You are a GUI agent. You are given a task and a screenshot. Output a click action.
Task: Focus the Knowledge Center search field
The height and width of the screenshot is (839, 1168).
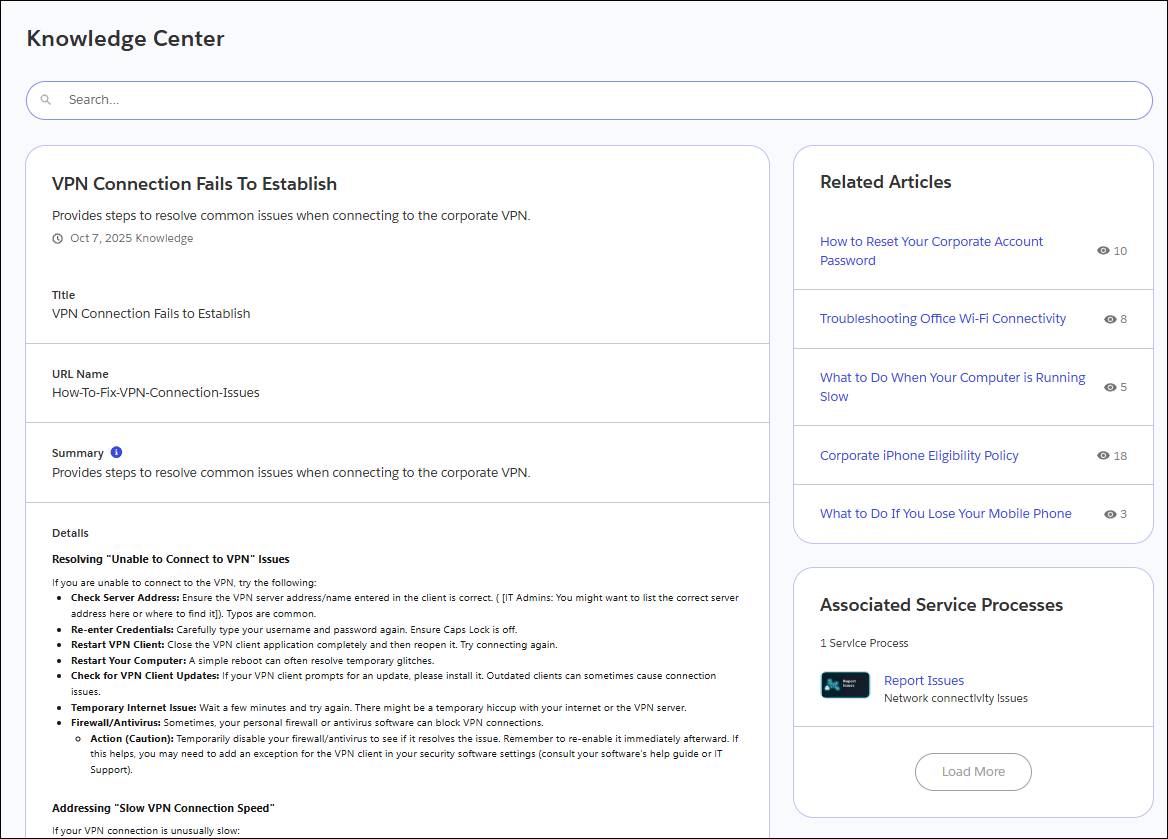589,100
